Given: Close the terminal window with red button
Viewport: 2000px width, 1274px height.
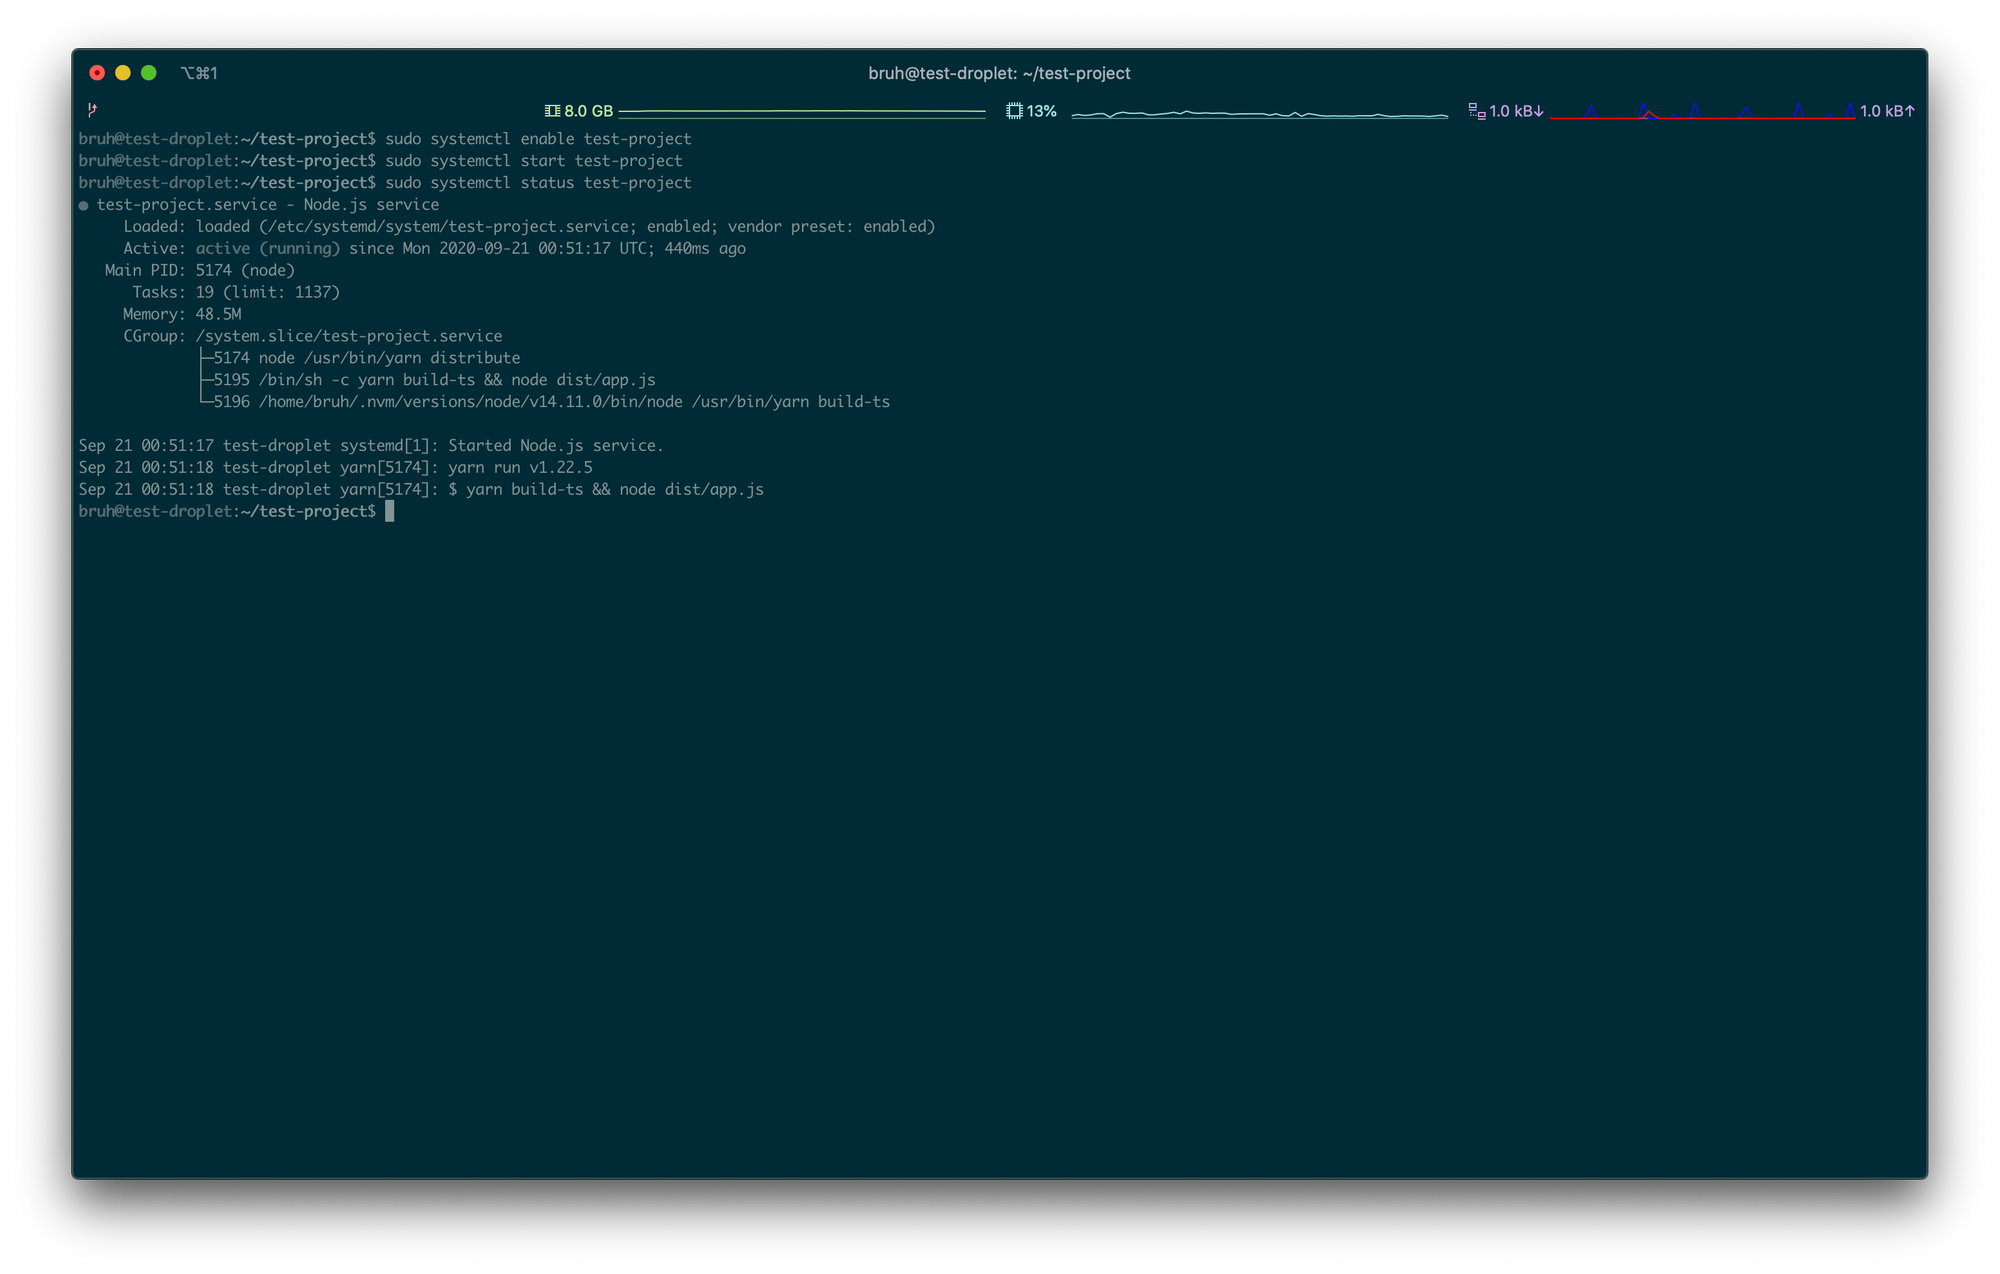Looking at the screenshot, I should tap(97, 73).
